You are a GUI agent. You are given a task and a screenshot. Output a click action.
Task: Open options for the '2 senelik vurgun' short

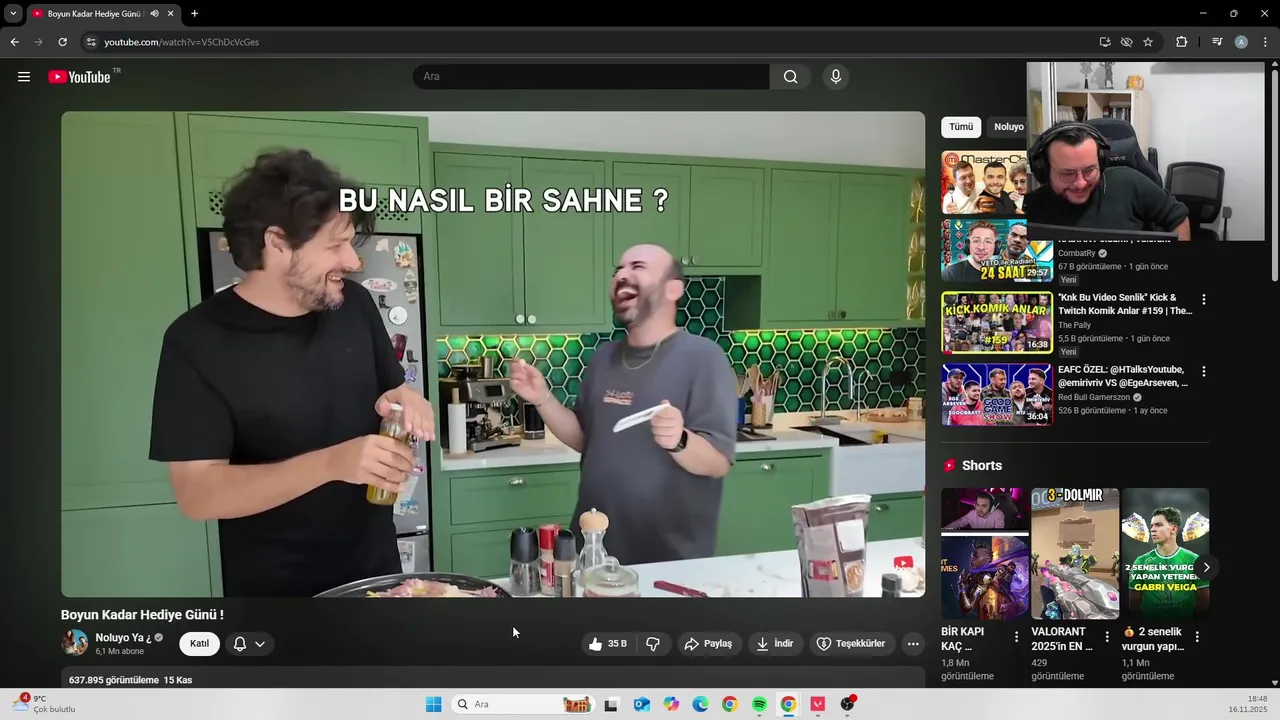tap(1197, 637)
